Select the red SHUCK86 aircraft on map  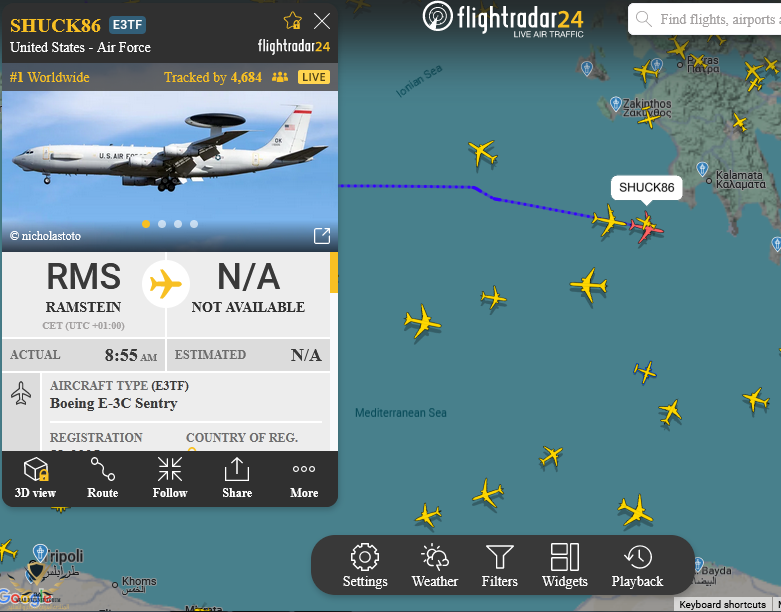pos(647,228)
